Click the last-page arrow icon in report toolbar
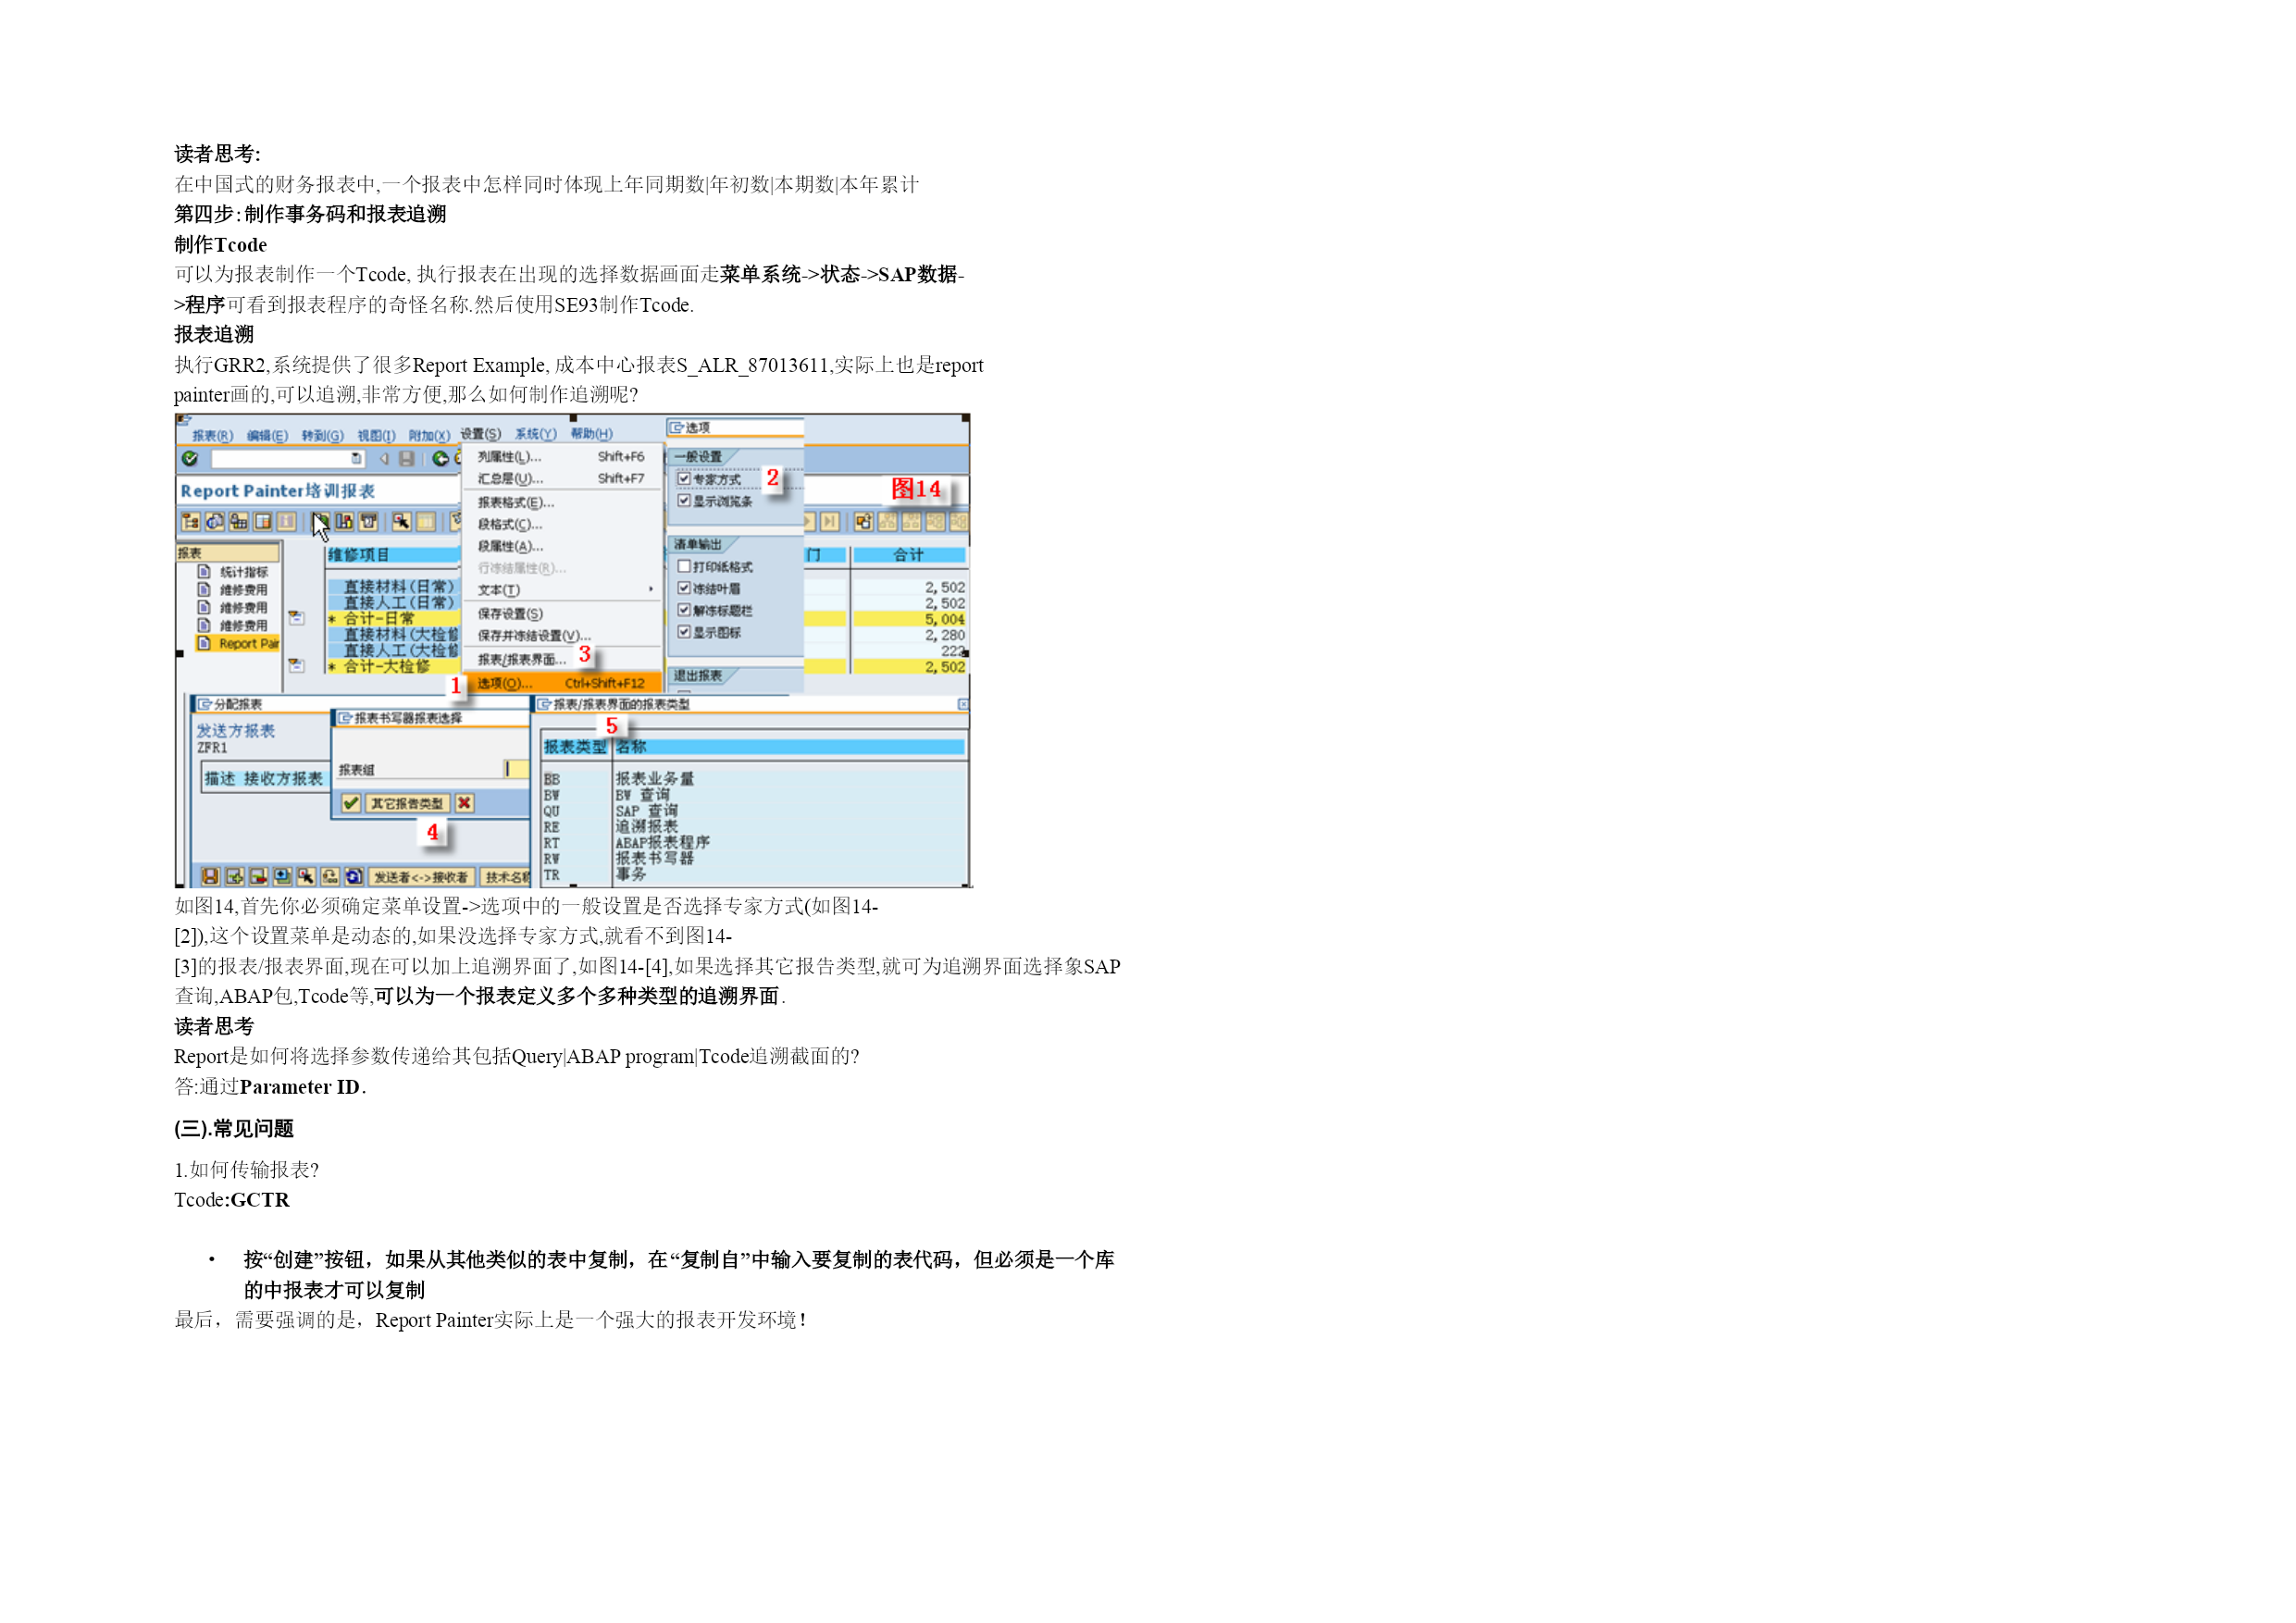 coord(830,521)
